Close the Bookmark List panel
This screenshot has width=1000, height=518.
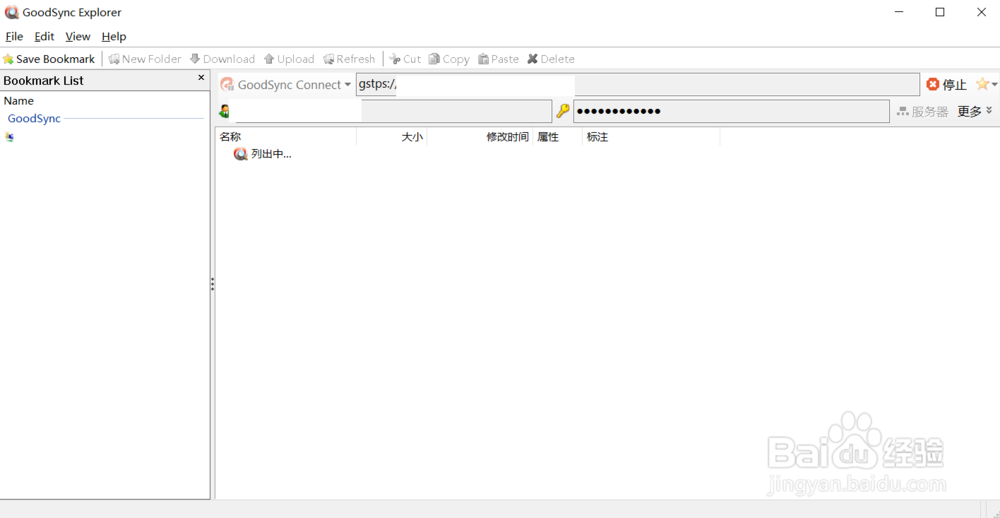[201, 78]
